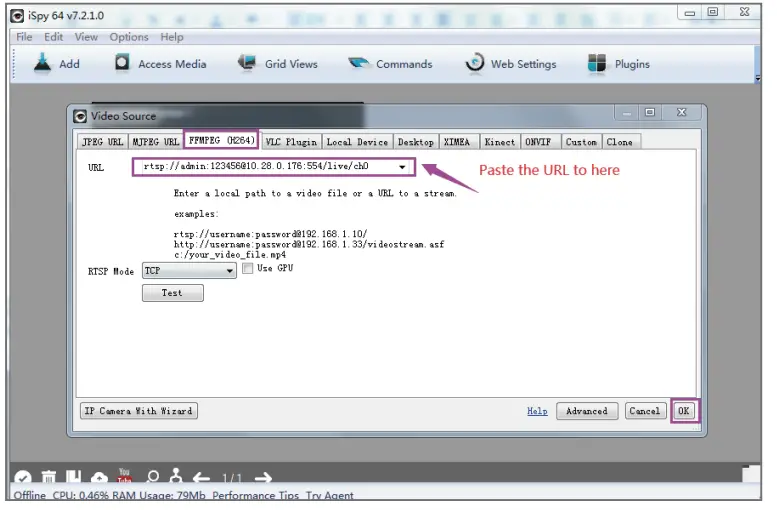777x510 pixels.
Task: Click the trash can icon in the bottom bar
Action: coord(49,477)
